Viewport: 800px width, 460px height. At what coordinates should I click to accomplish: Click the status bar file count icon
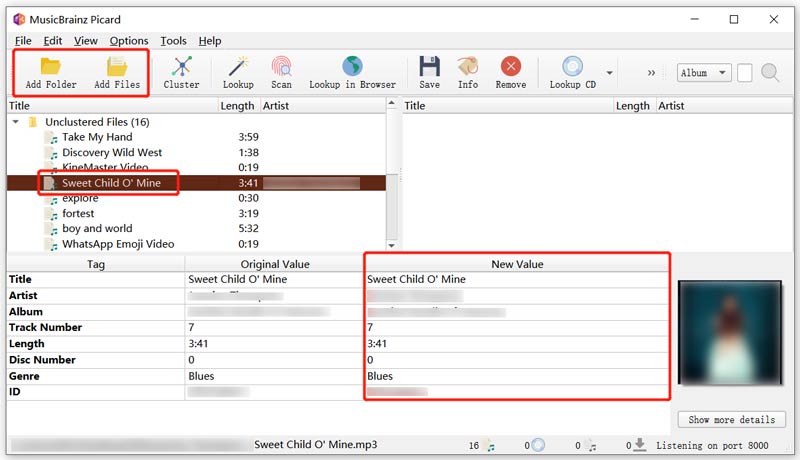[489, 446]
